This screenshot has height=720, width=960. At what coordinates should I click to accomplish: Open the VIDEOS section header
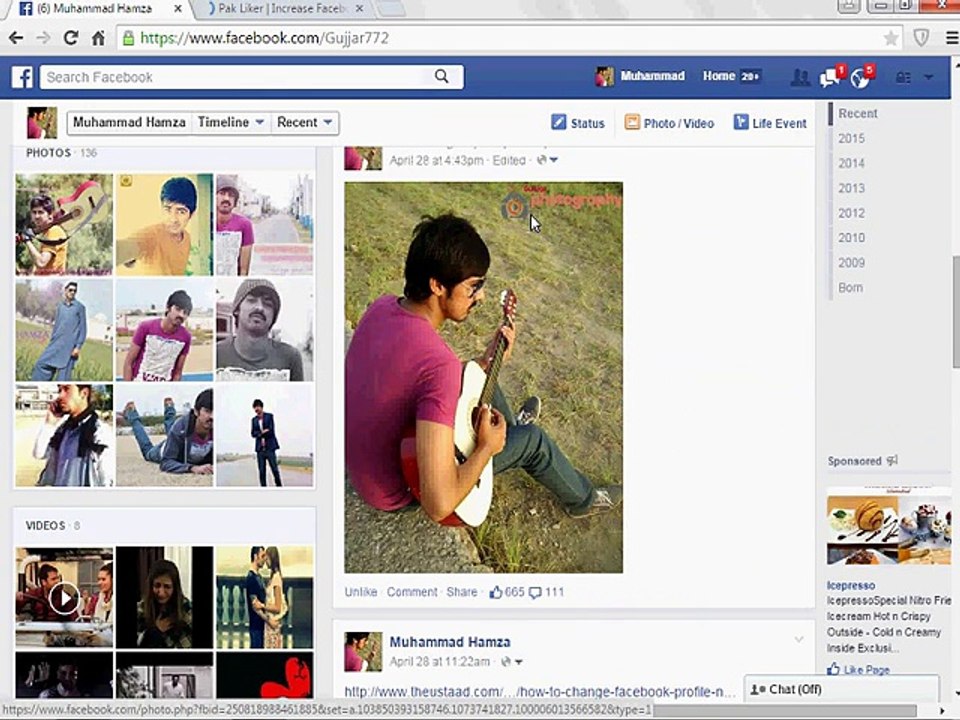(x=45, y=525)
